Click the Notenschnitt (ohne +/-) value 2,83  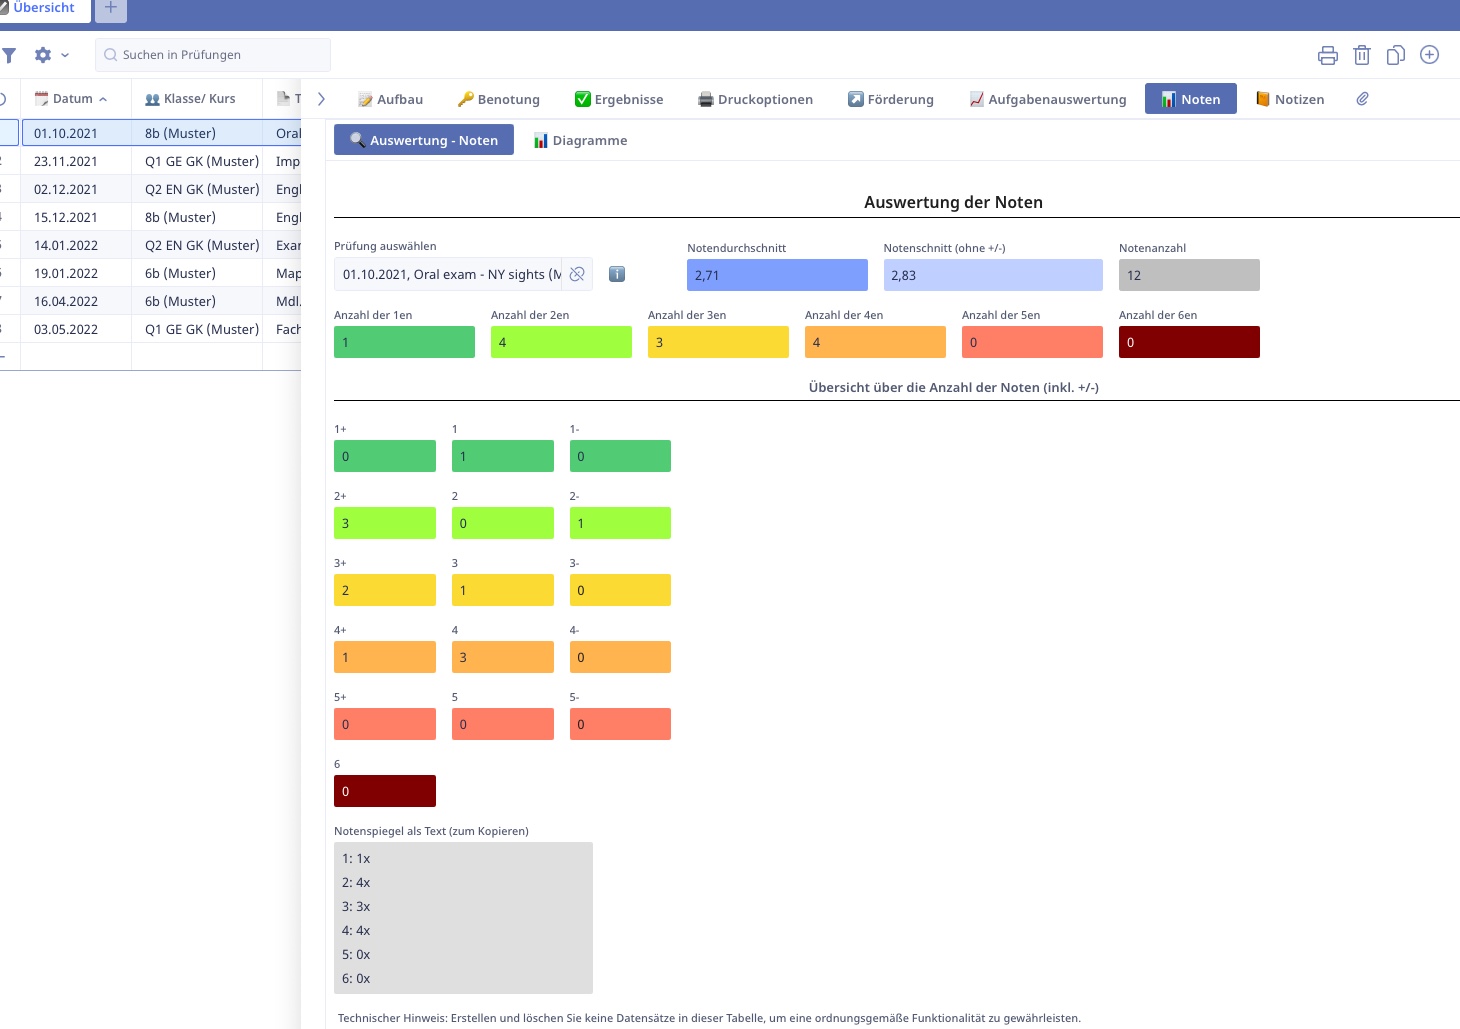tap(993, 275)
